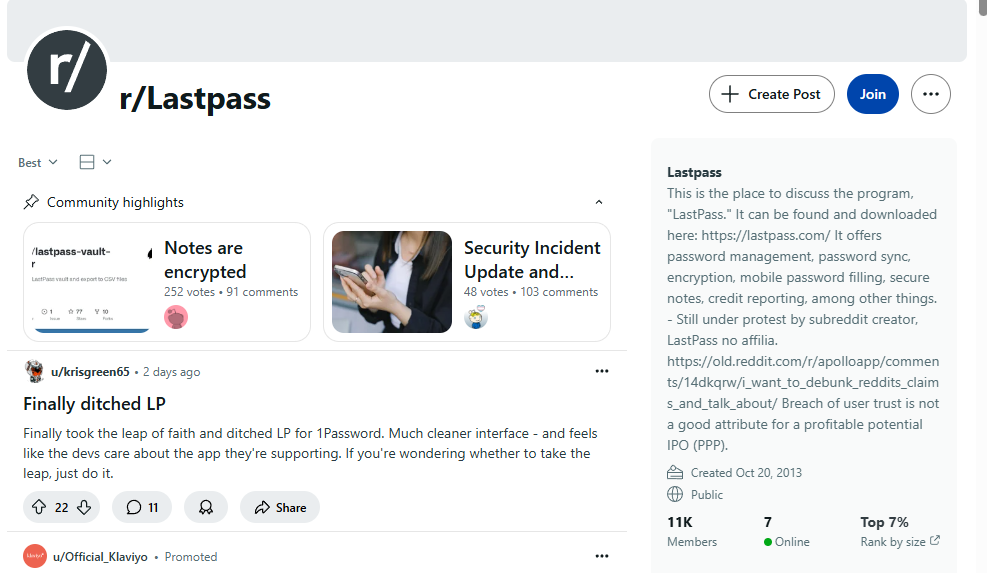Screen dimensions: 987x573
Task: Downvote the "Finally ditched LP" post
Action: (84, 507)
